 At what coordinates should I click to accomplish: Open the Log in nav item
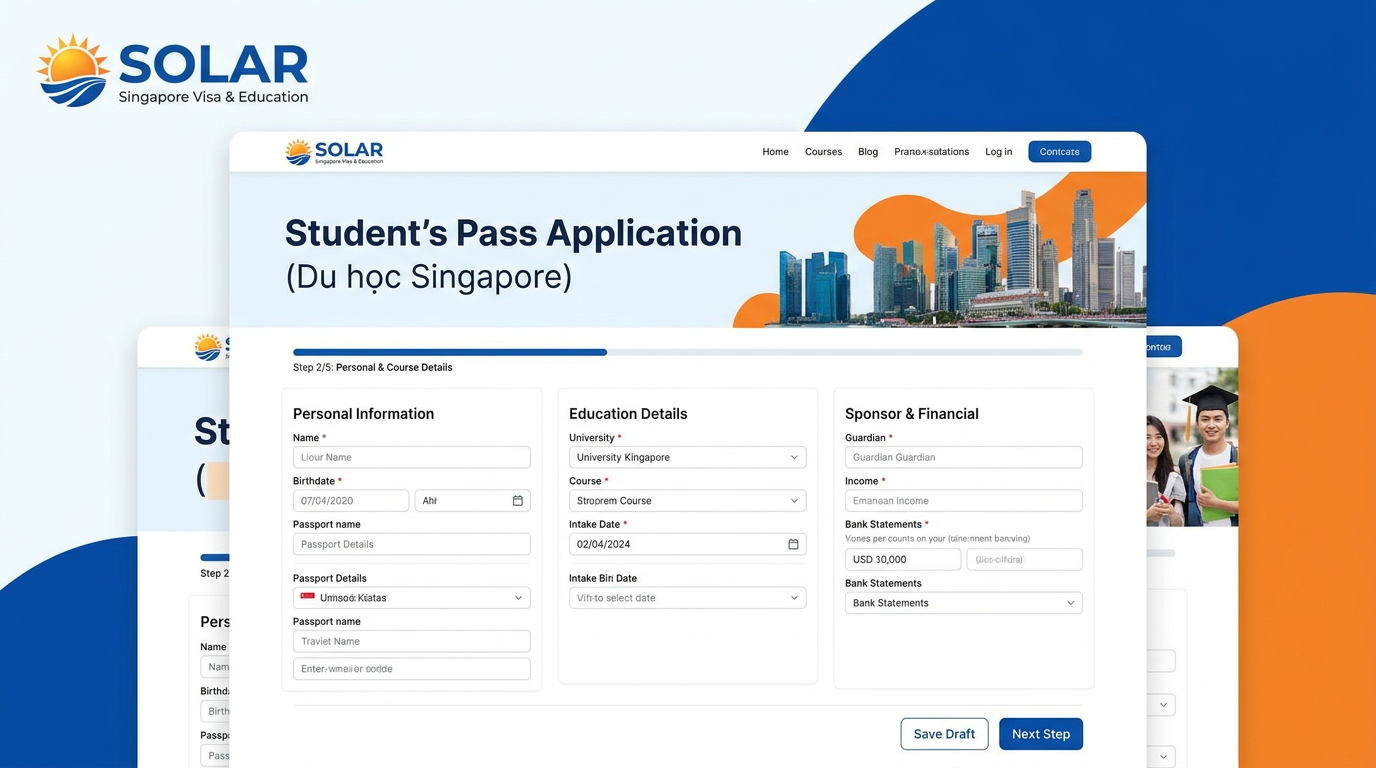pyautogui.click(x=998, y=152)
